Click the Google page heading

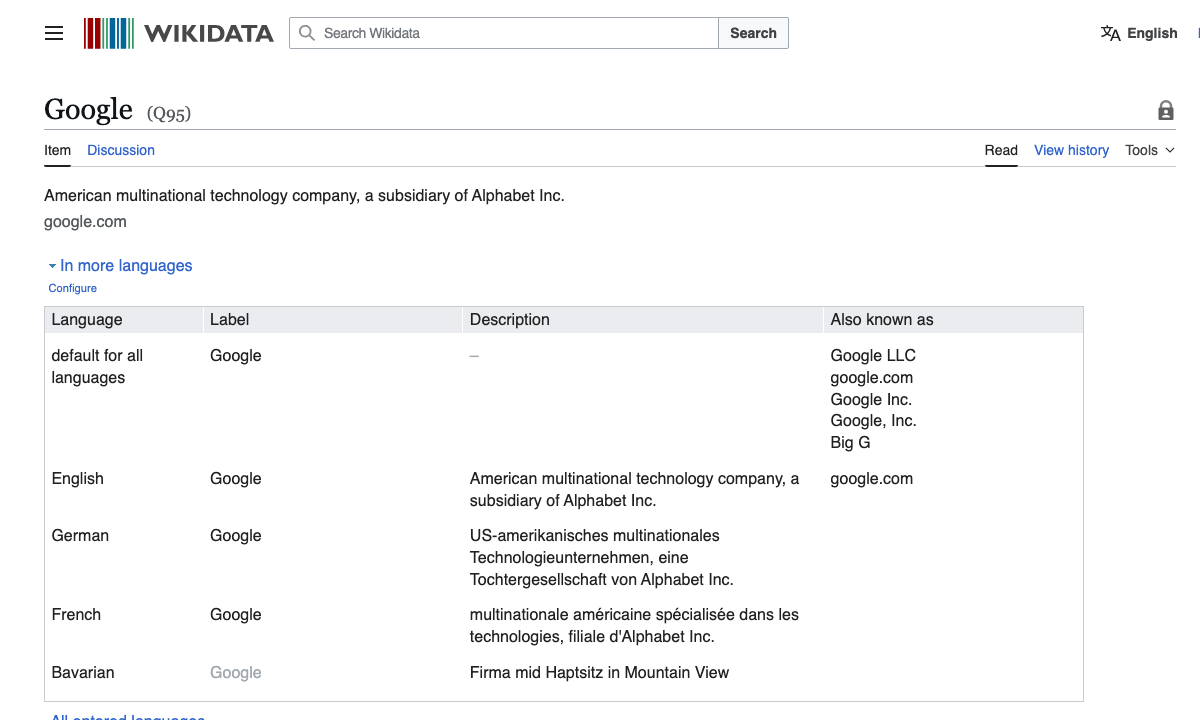[x=88, y=109]
